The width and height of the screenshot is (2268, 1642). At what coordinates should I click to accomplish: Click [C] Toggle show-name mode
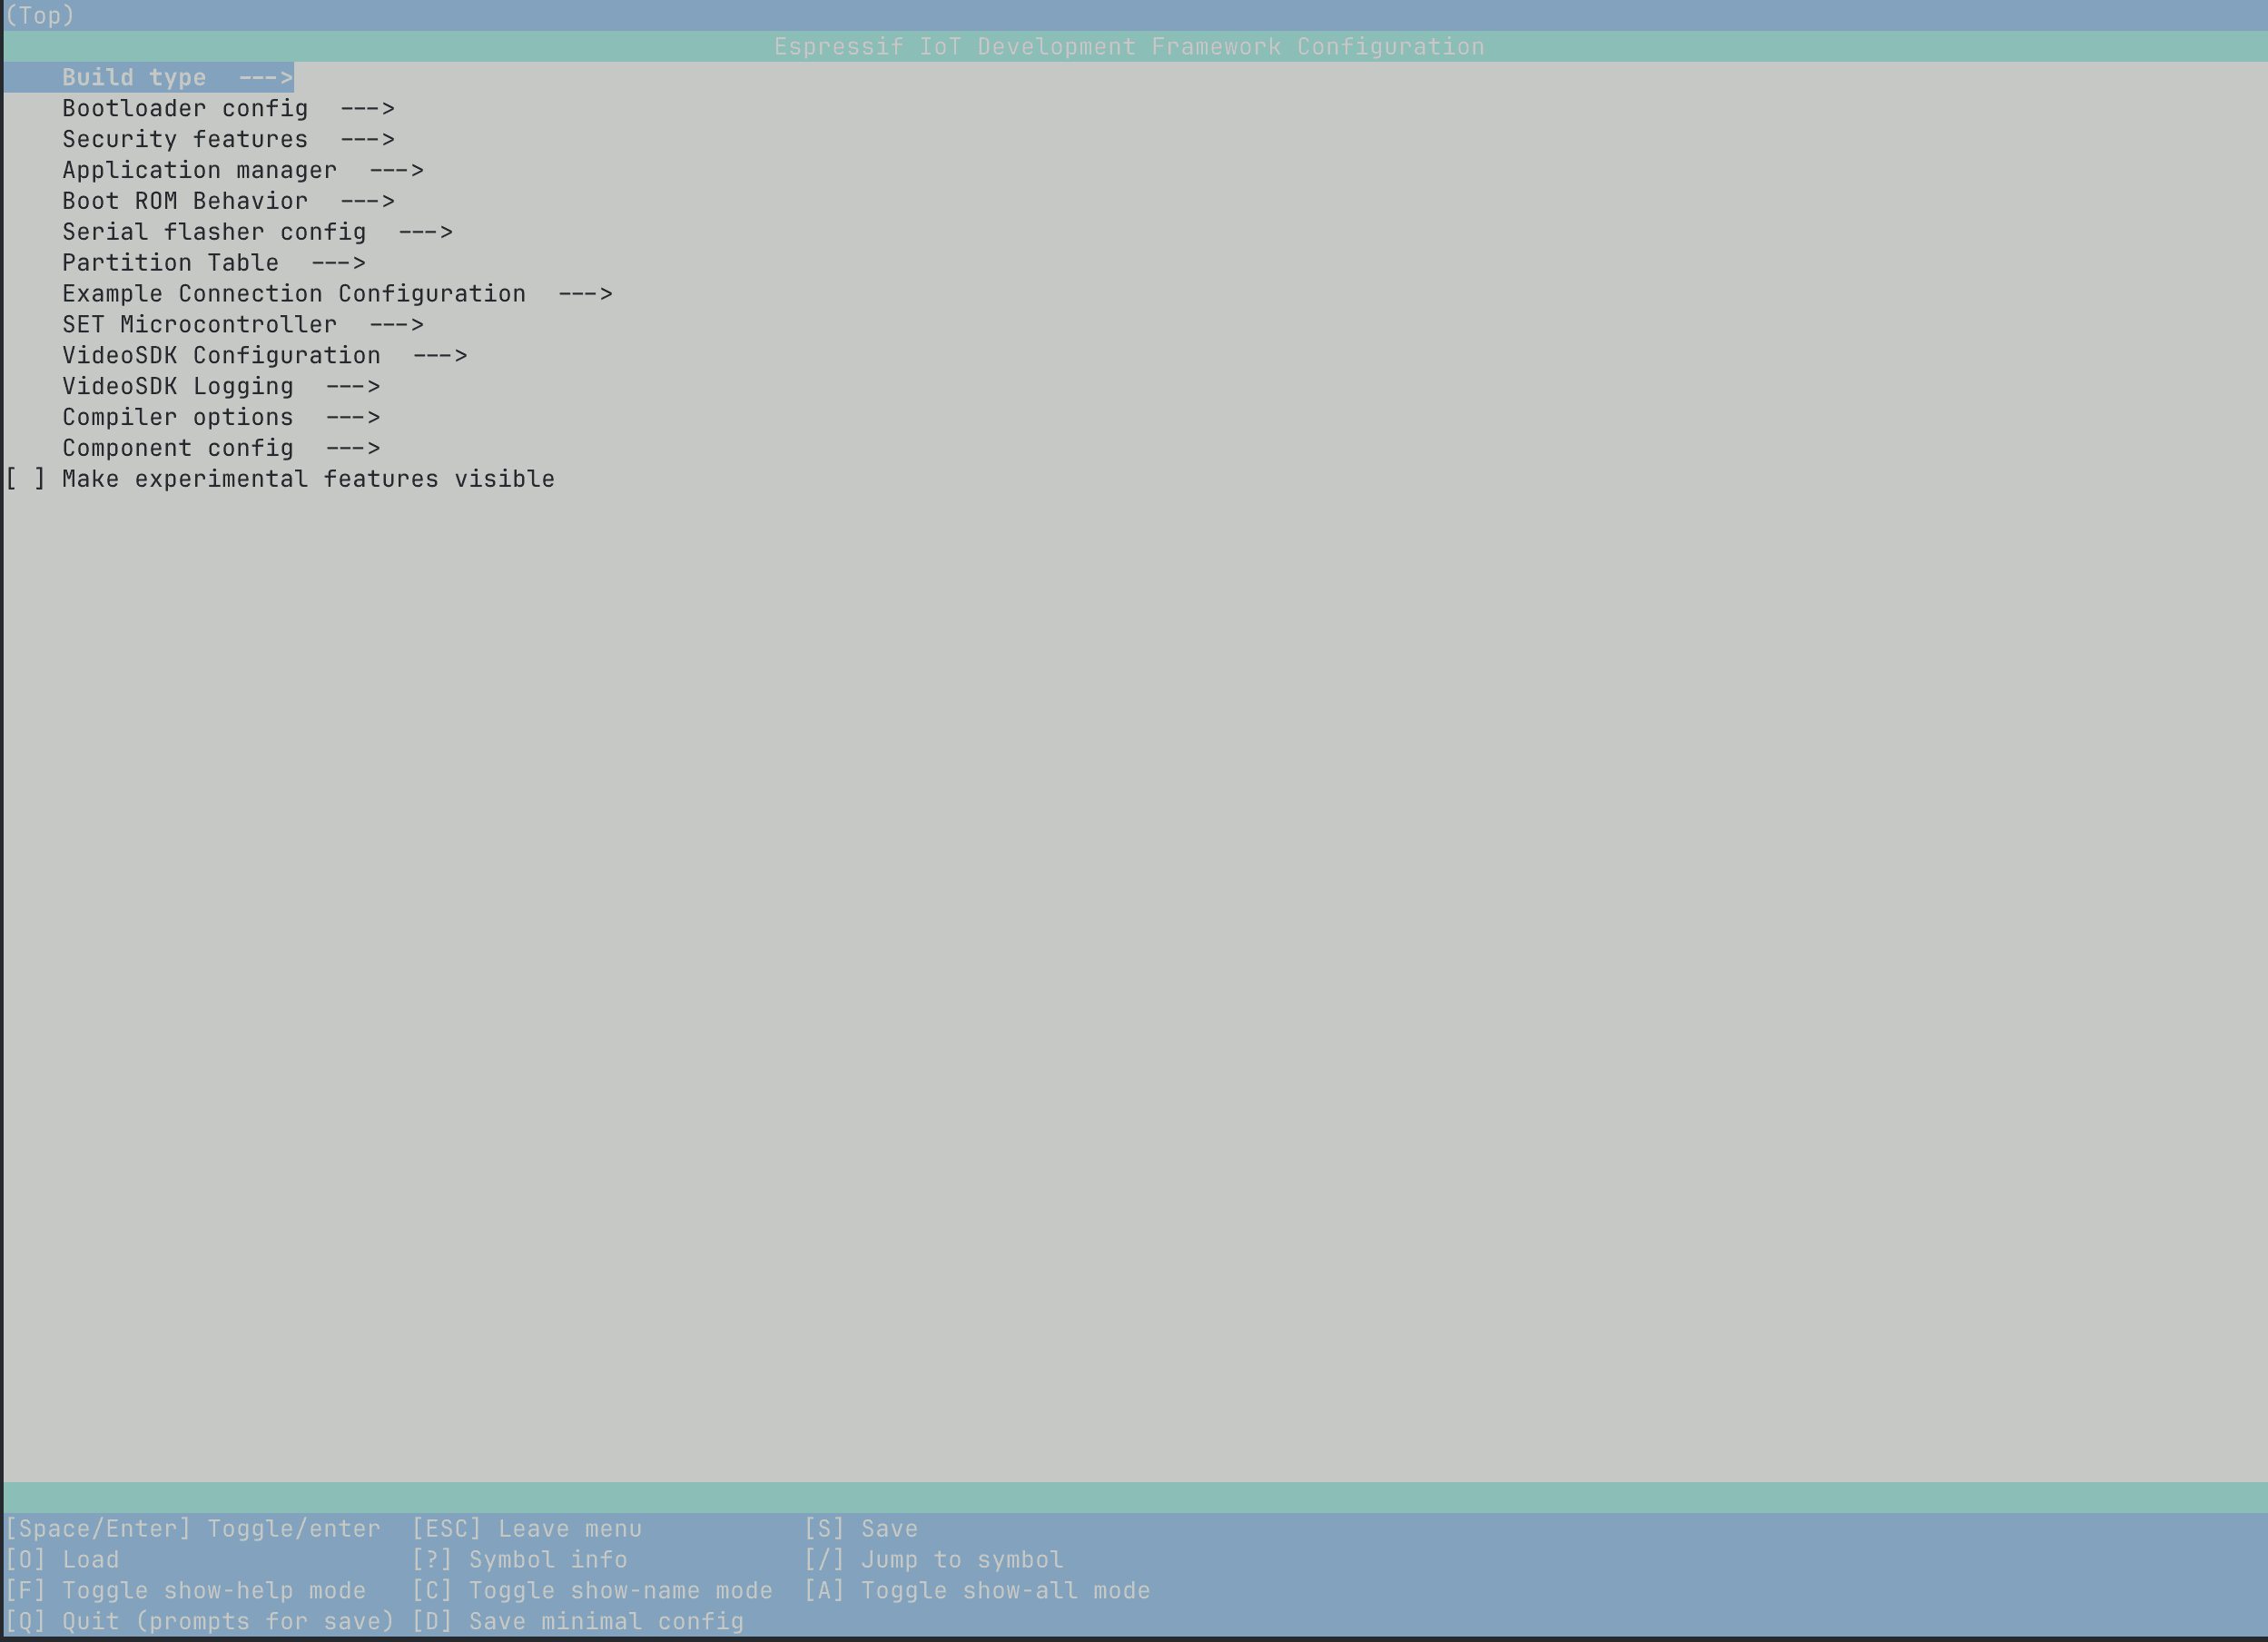(x=592, y=1591)
